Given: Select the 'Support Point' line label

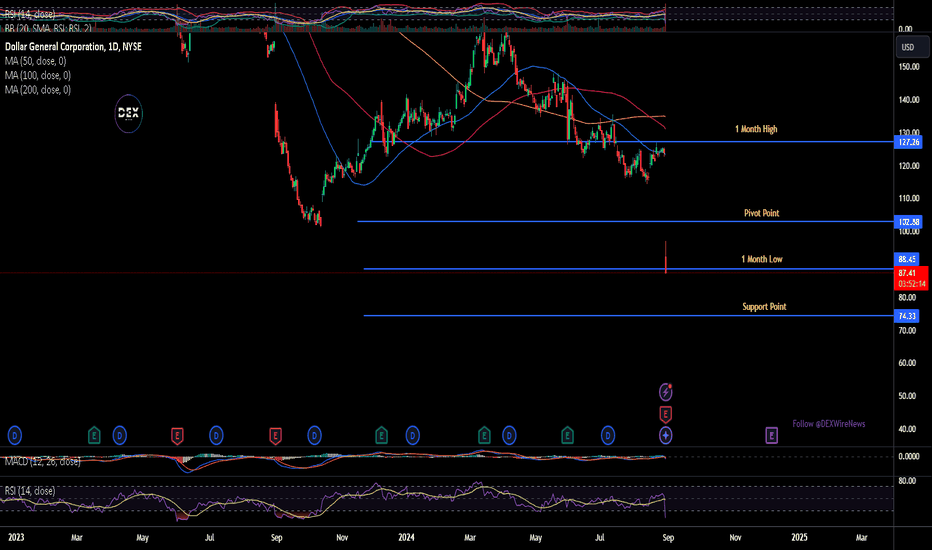Looking at the screenshot, I should click(x=764, y=307).
